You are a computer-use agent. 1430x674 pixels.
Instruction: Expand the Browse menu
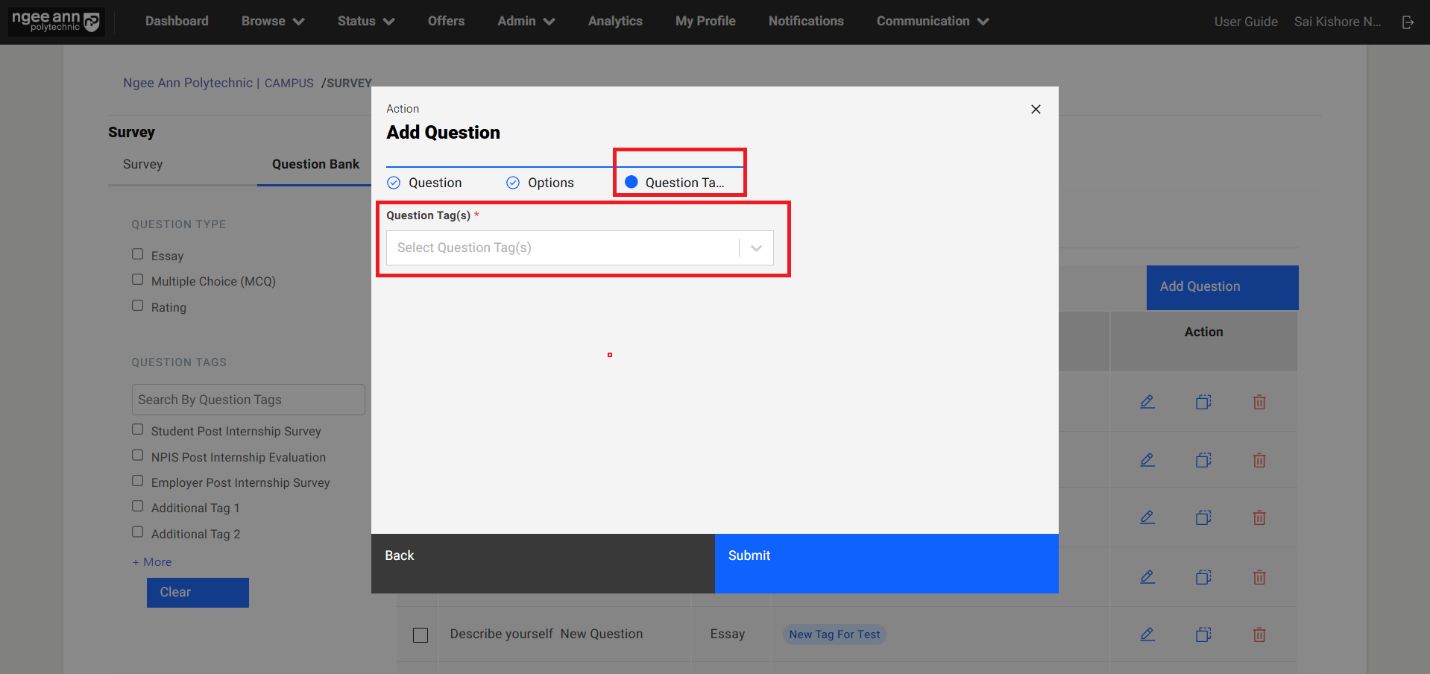click(x=272, y=21)
